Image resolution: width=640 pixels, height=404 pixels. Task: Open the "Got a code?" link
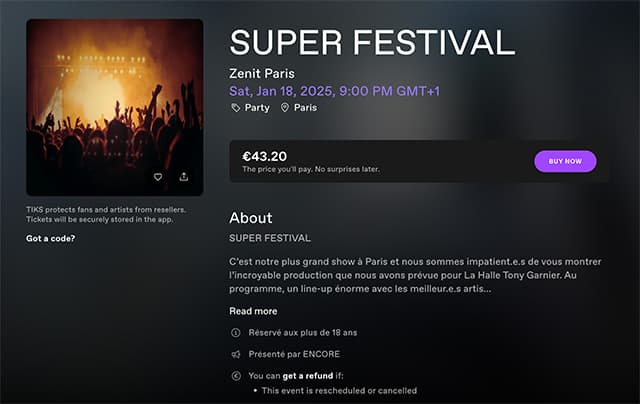(x=50, y=238)
